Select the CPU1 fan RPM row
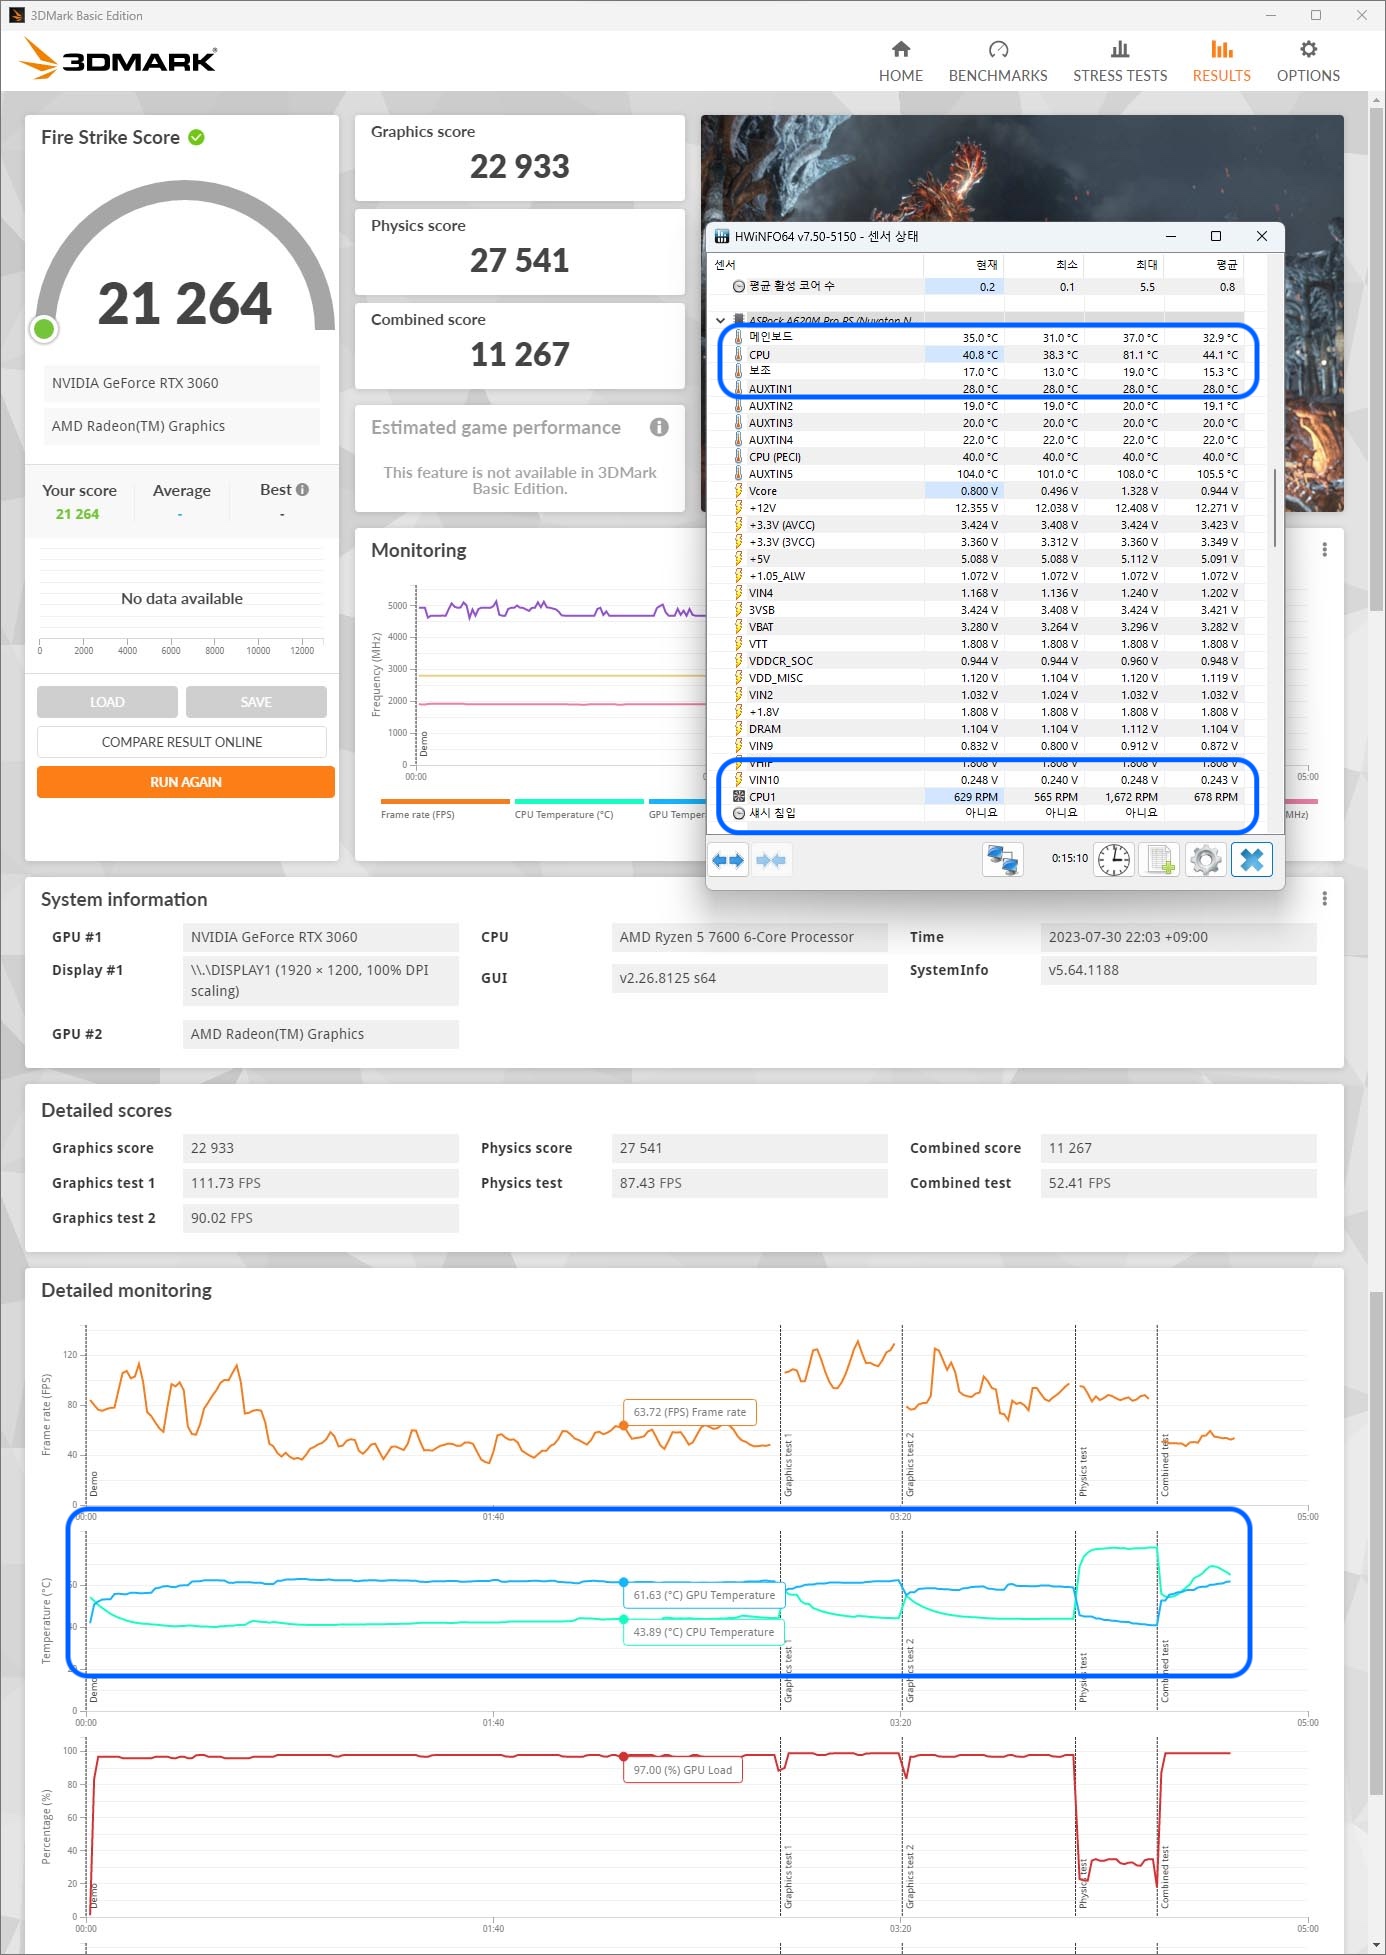 tap(987, 797)
